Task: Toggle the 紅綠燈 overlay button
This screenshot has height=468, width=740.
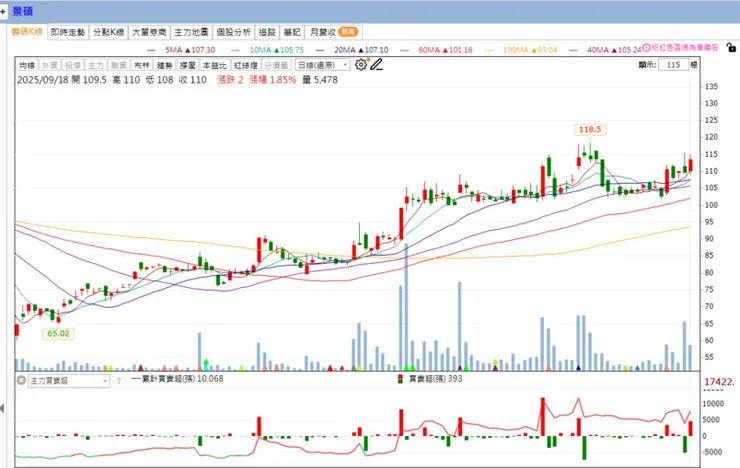Action: pos(245,65)
